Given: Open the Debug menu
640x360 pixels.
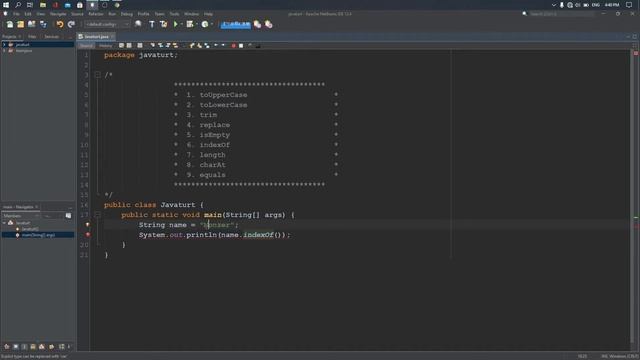Looking at the screenshot, I should click(127, 14).
